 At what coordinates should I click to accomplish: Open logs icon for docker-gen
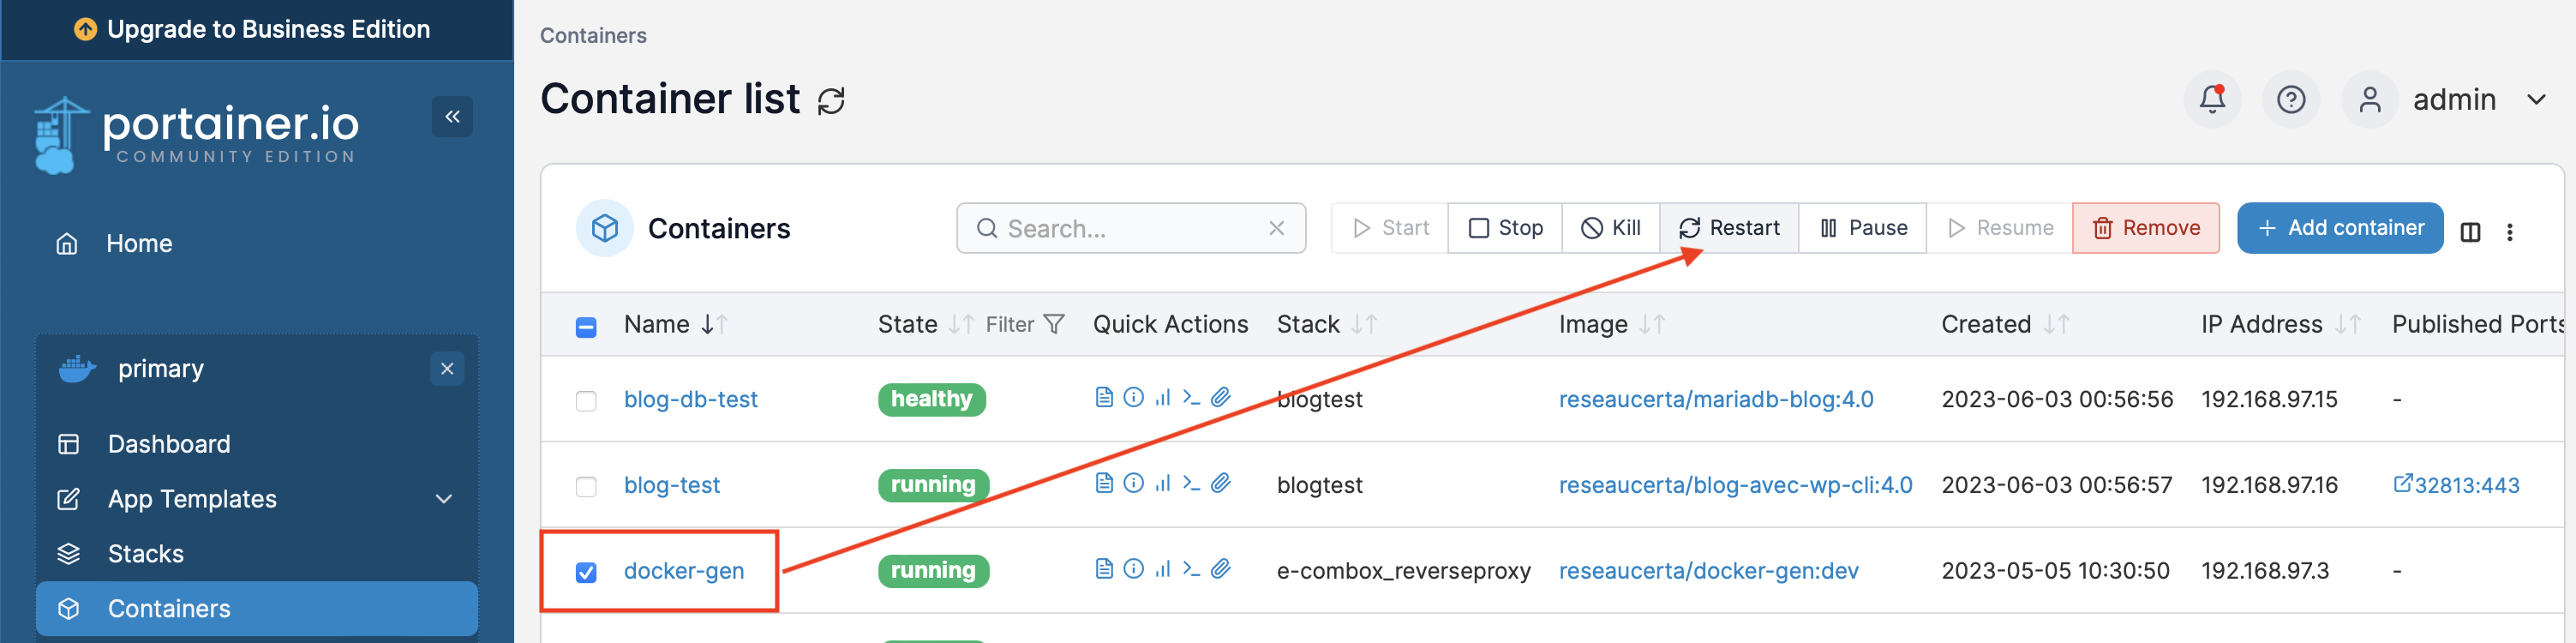[1104, 570]
